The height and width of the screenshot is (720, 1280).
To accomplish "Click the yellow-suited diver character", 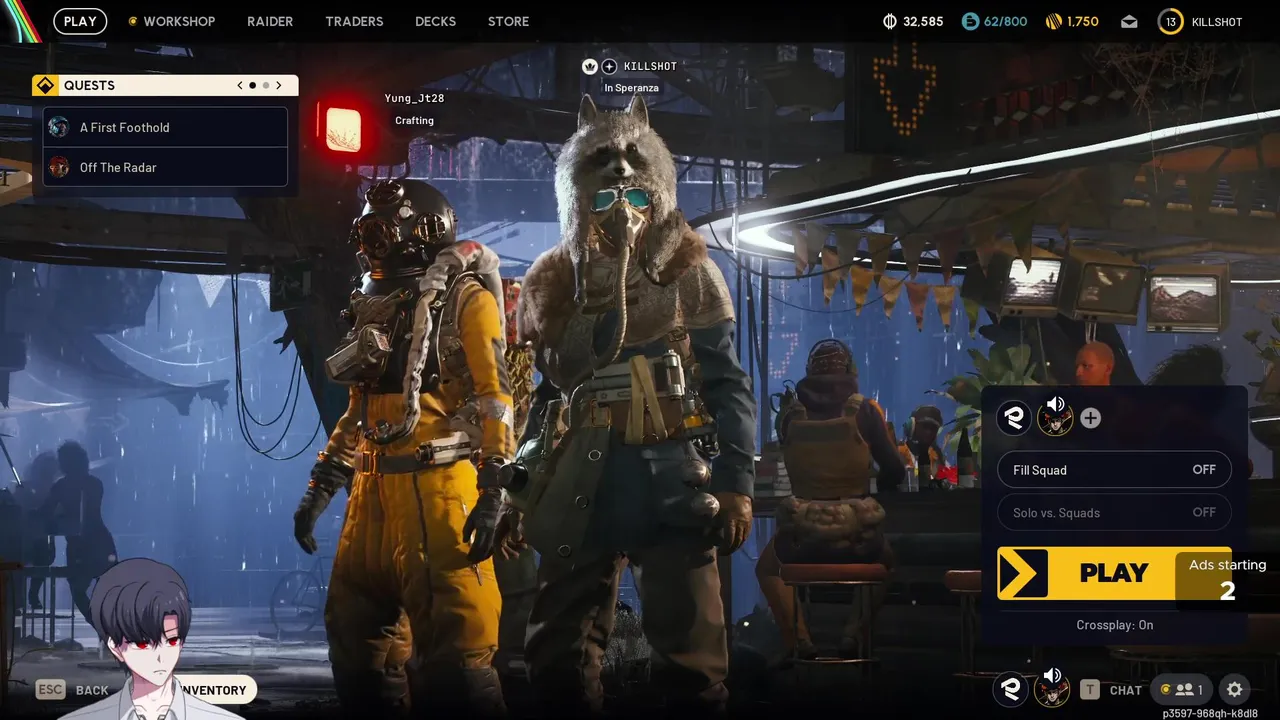I will [410, 440].
